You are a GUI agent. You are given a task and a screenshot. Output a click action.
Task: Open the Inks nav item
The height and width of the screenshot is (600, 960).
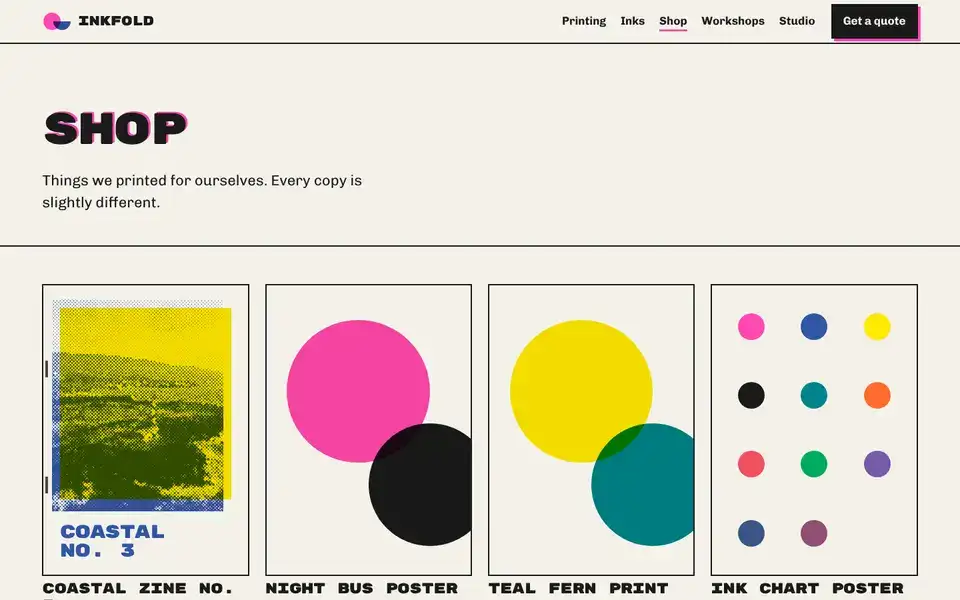tap(632, 21)
